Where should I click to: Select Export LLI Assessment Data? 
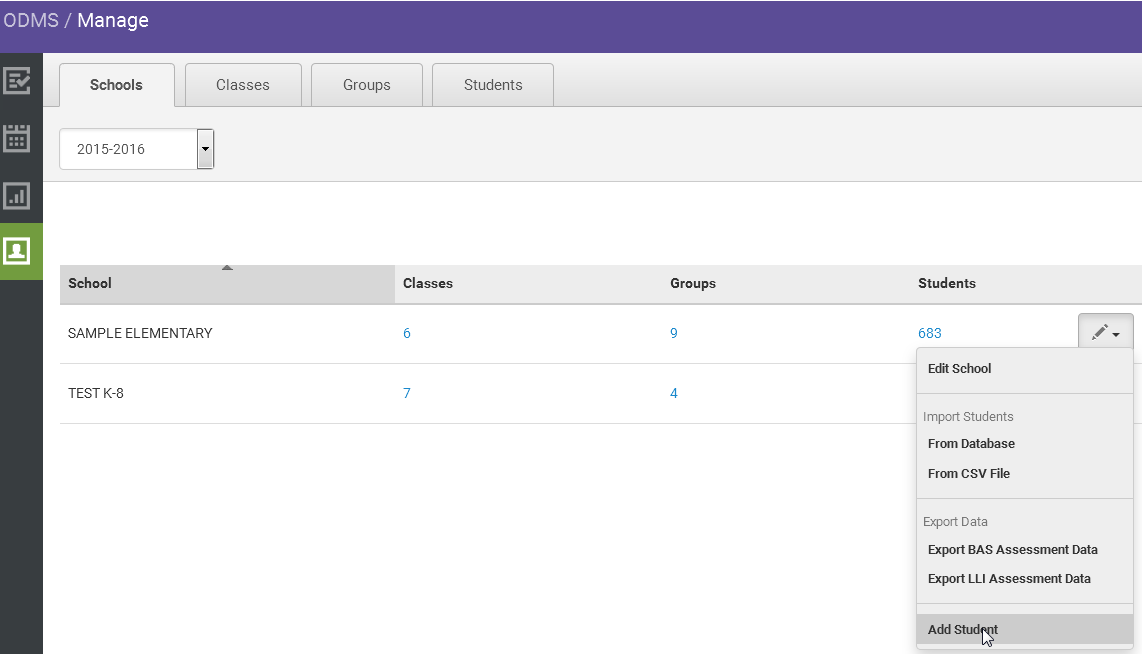pyautogui.click(x=1009, y=578)
